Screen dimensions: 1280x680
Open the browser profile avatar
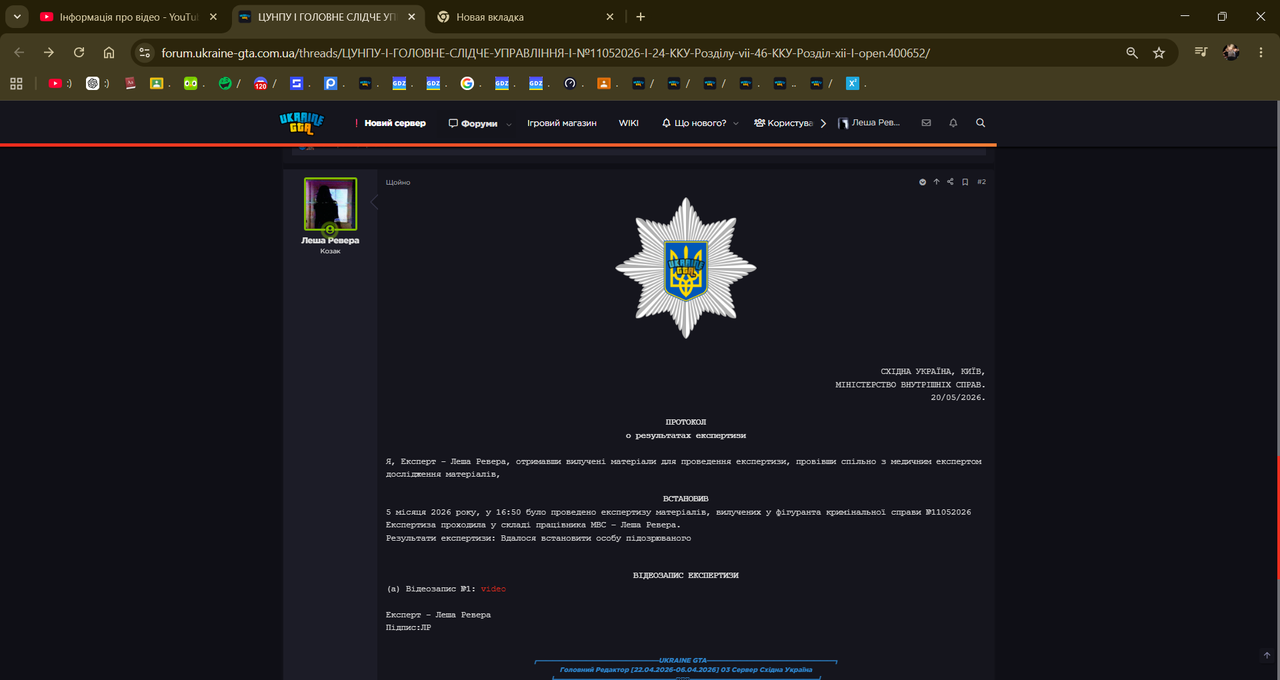1232,52
